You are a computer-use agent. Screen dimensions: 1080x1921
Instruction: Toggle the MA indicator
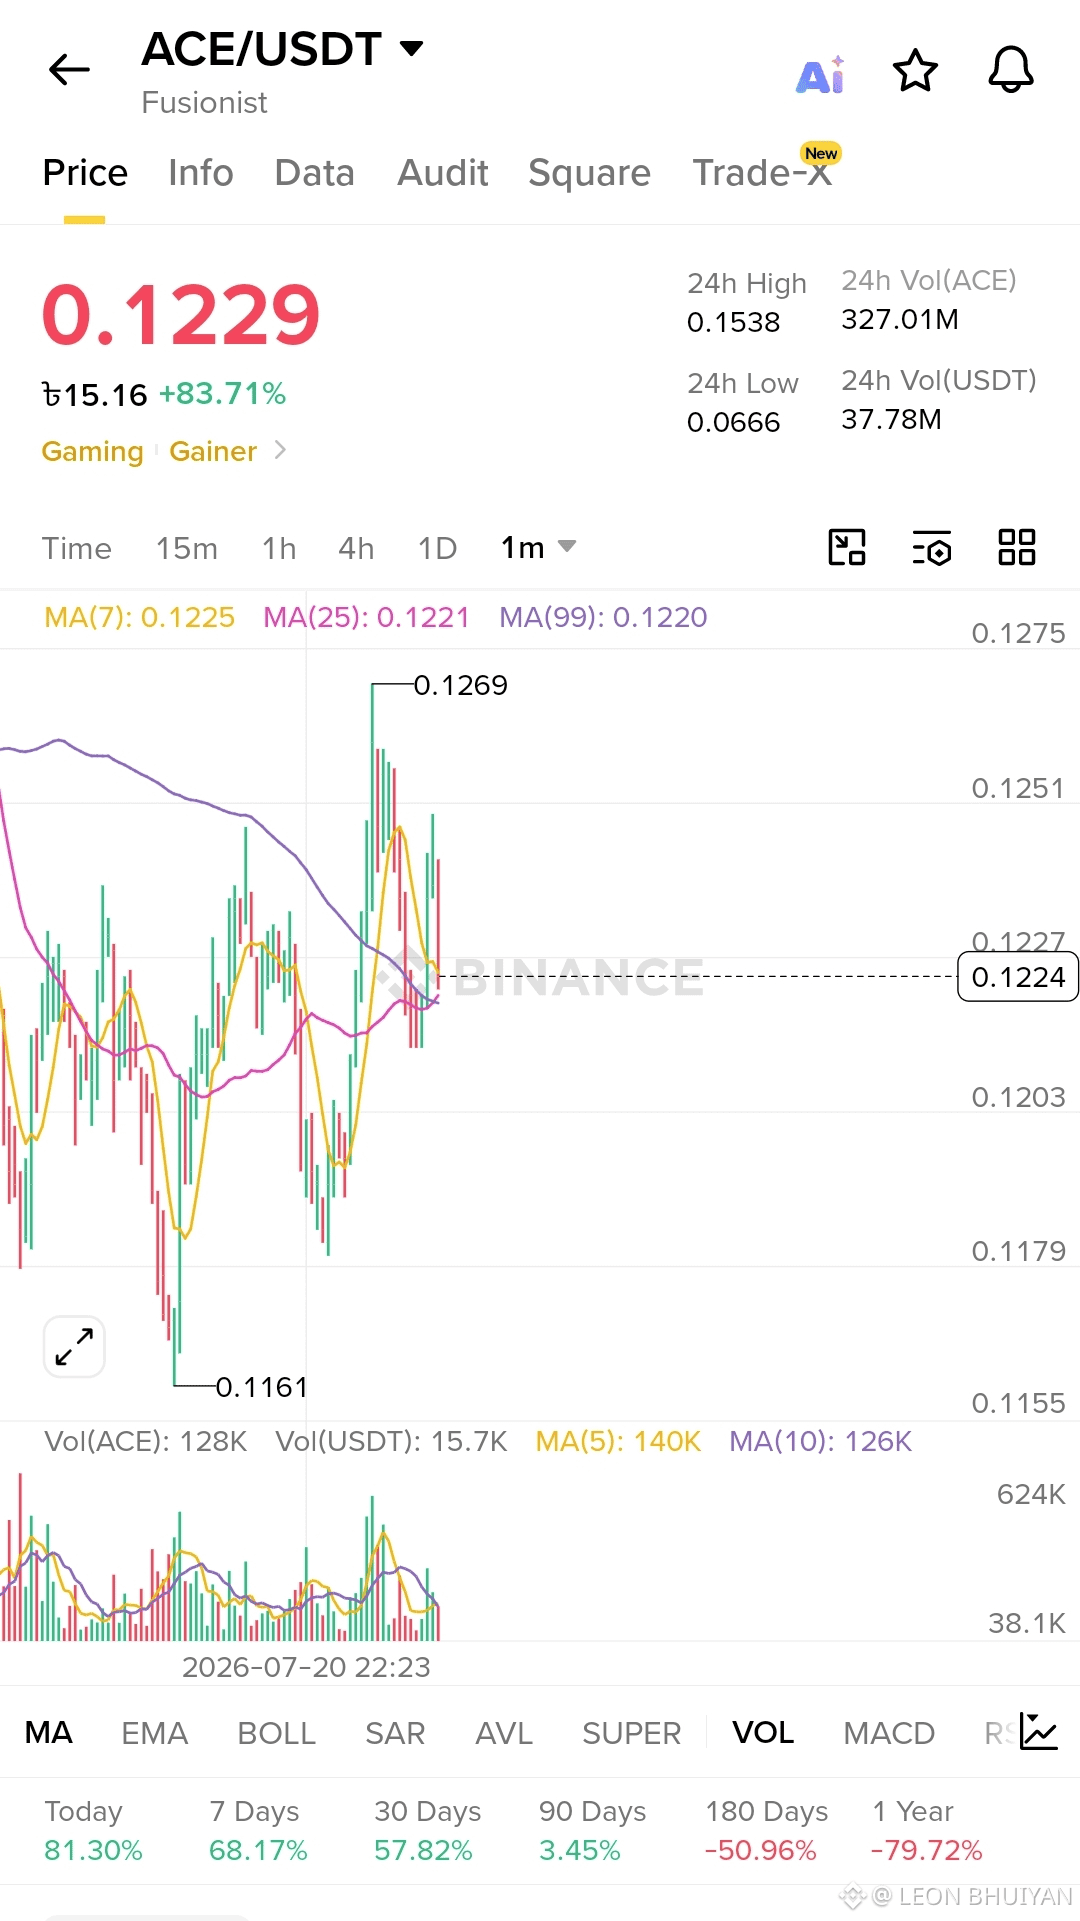(x=49, y=1732)
